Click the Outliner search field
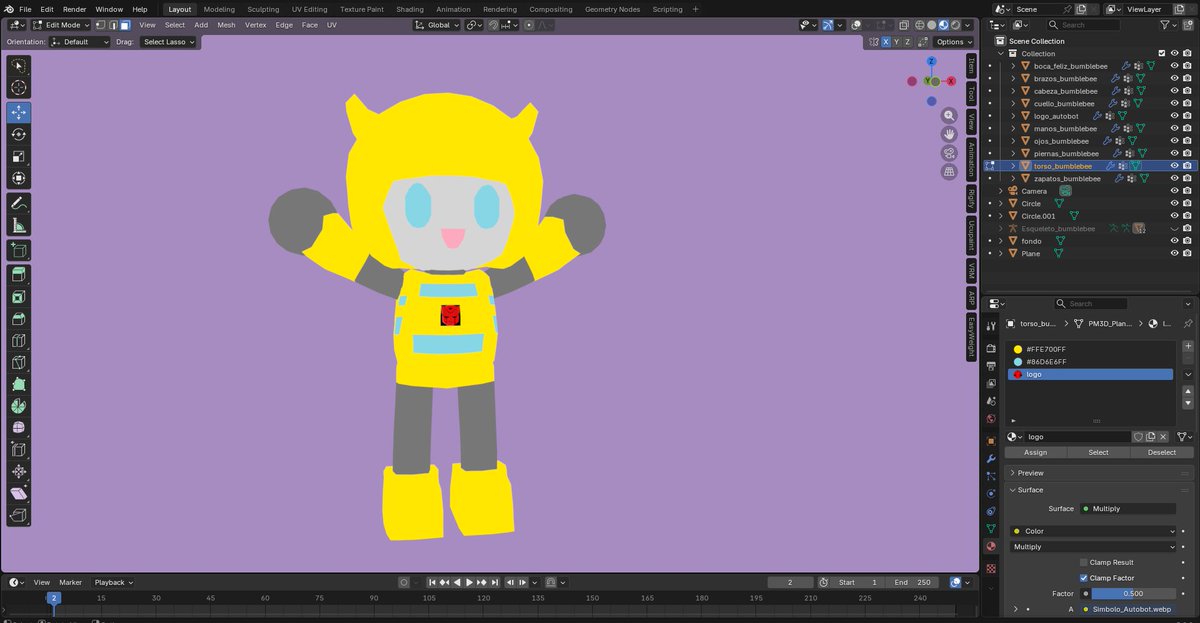1200x623 pixels. pyautogui.click(x=1086, y=25)
